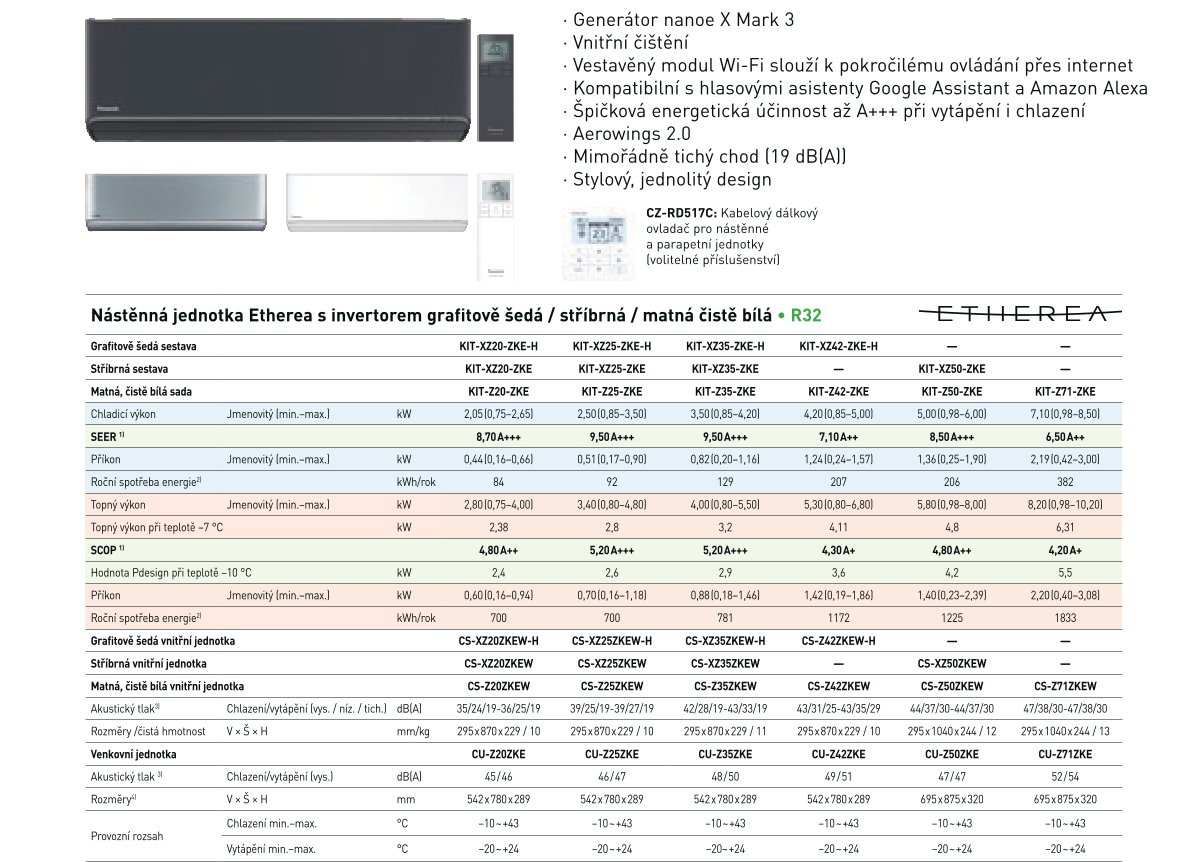This screenshot has height=862, width=1187.
Task: Click the graphite grey Etherea unit image
Action: 278,79
